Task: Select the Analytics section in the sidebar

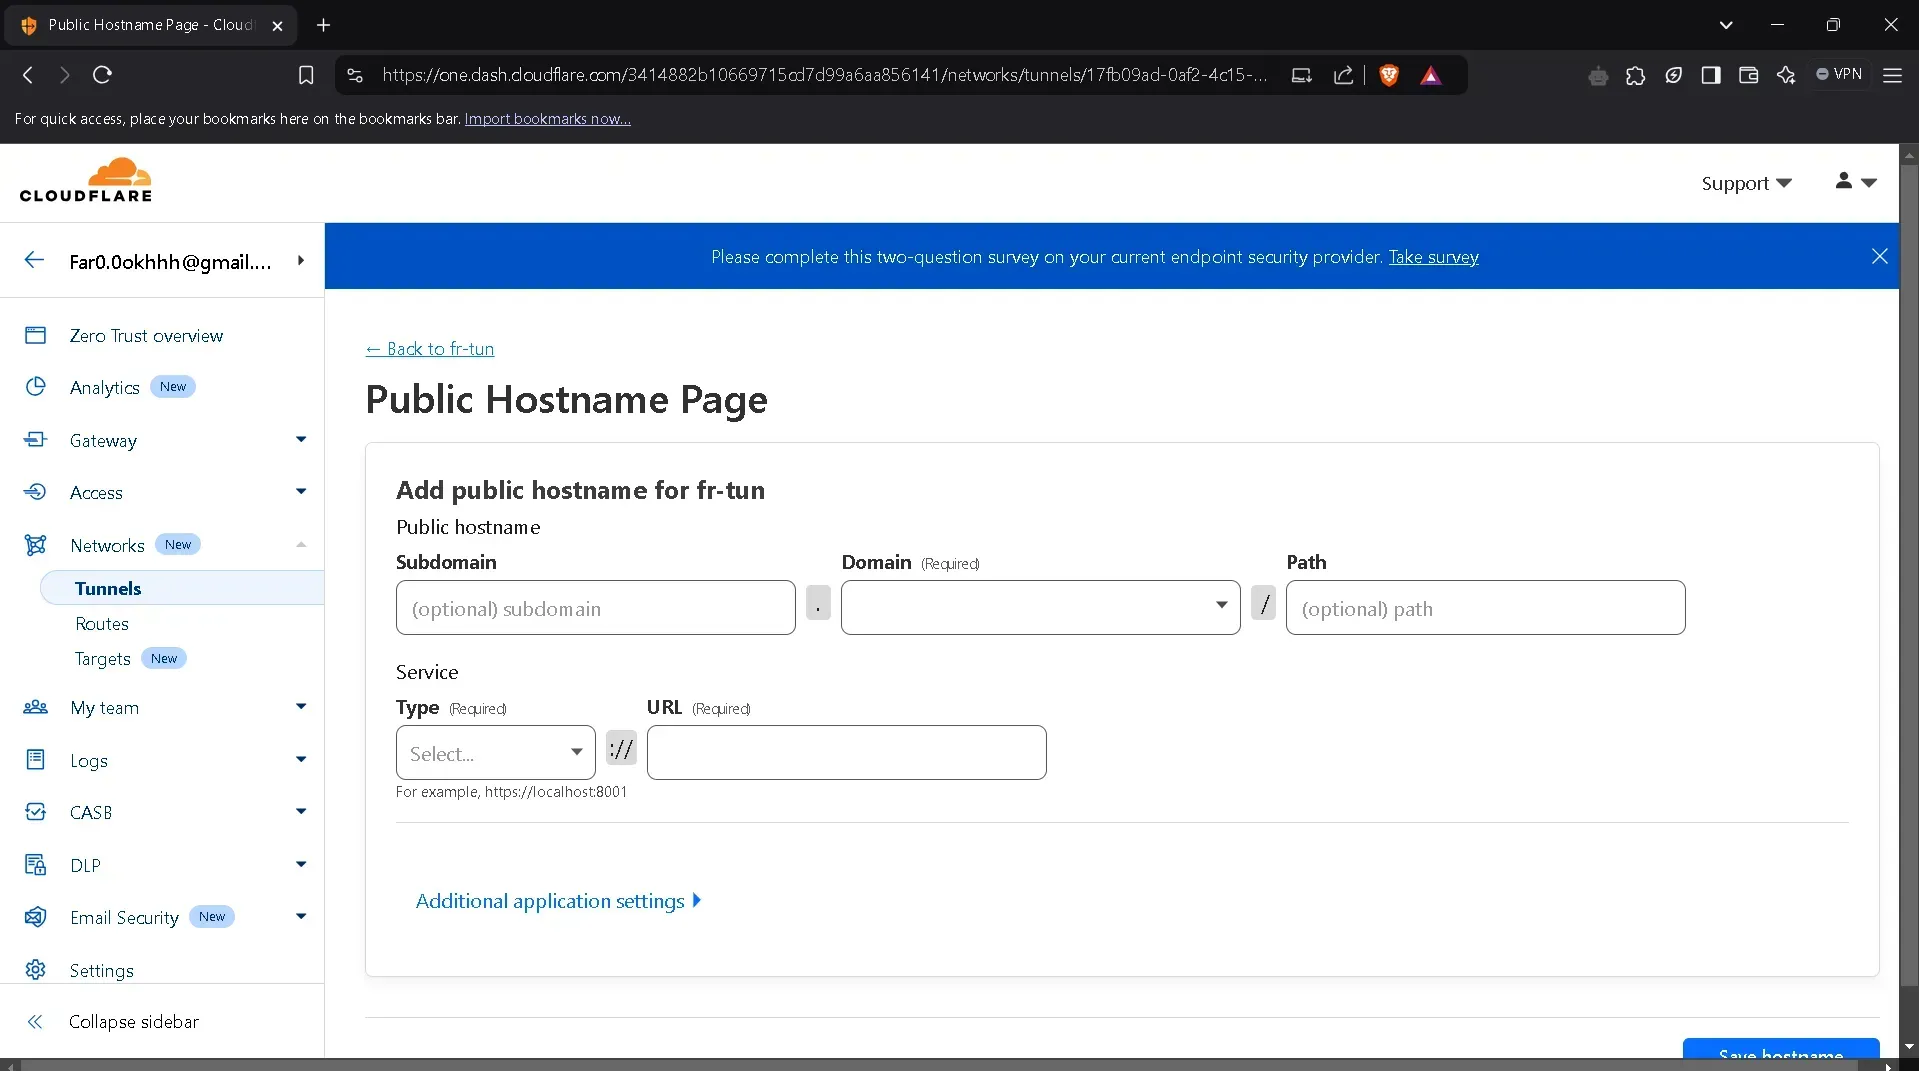Action: click(105, 387)
